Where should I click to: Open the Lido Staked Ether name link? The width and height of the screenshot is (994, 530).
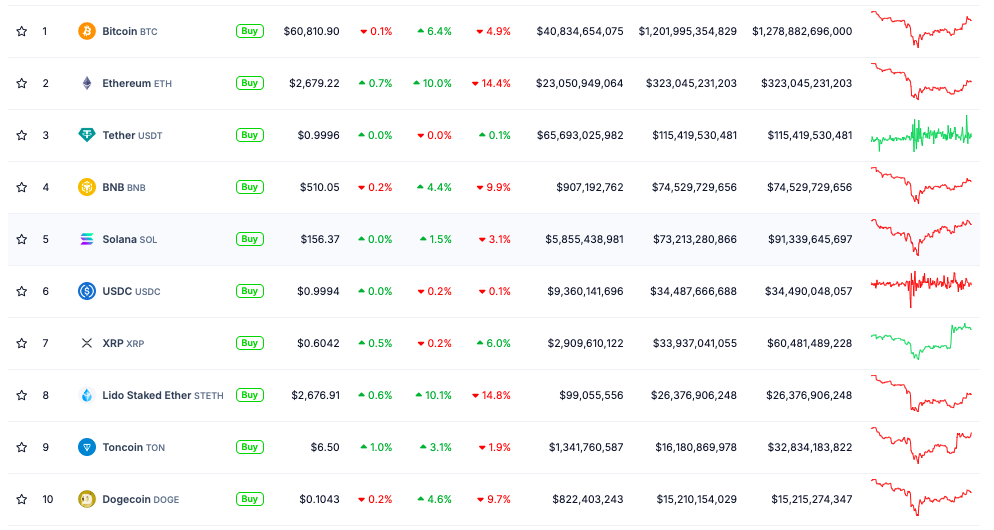(146, 395)
